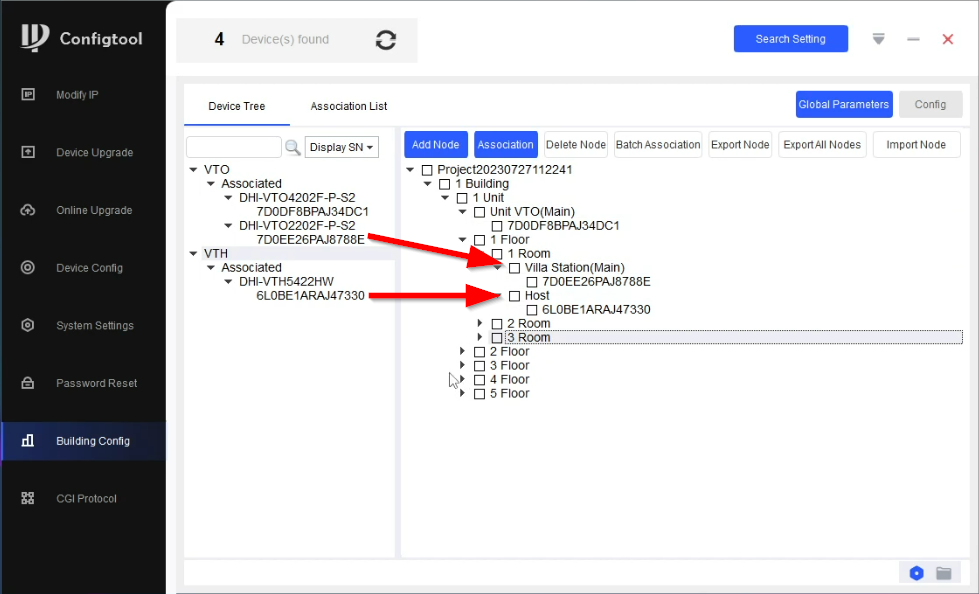Click the Device Upgrade sidebar icon
The width and height of the screenshot is (979, 594).
28,152
